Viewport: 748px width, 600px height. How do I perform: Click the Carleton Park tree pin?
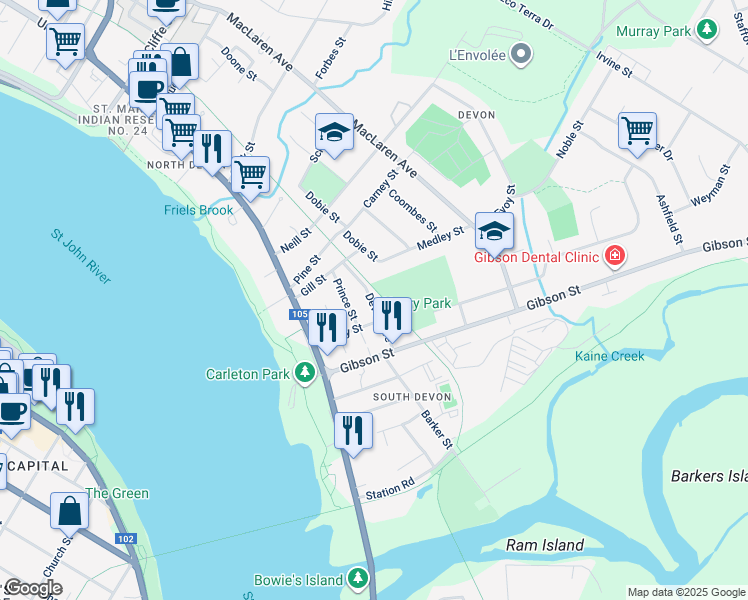coord(305,373)
